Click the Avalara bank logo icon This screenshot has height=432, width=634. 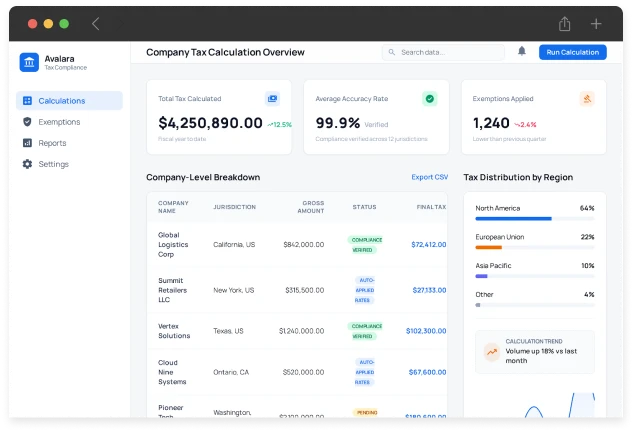(29, 62)
